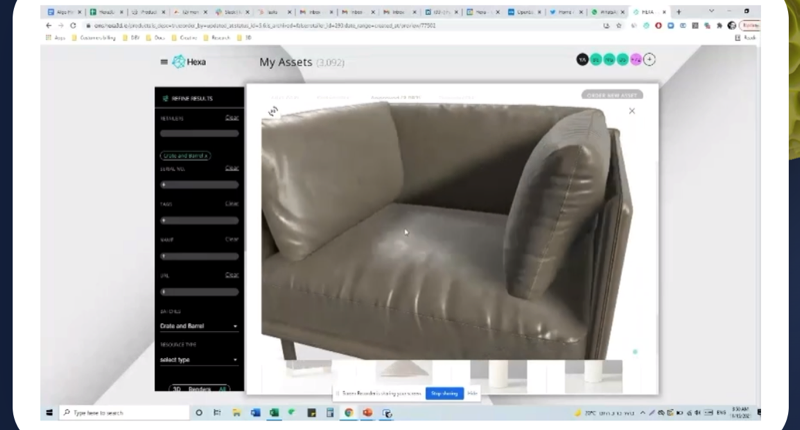This screenshot has height=430, width=800.
Task: Go forward in the browser
Action: [x=61, y=26]
